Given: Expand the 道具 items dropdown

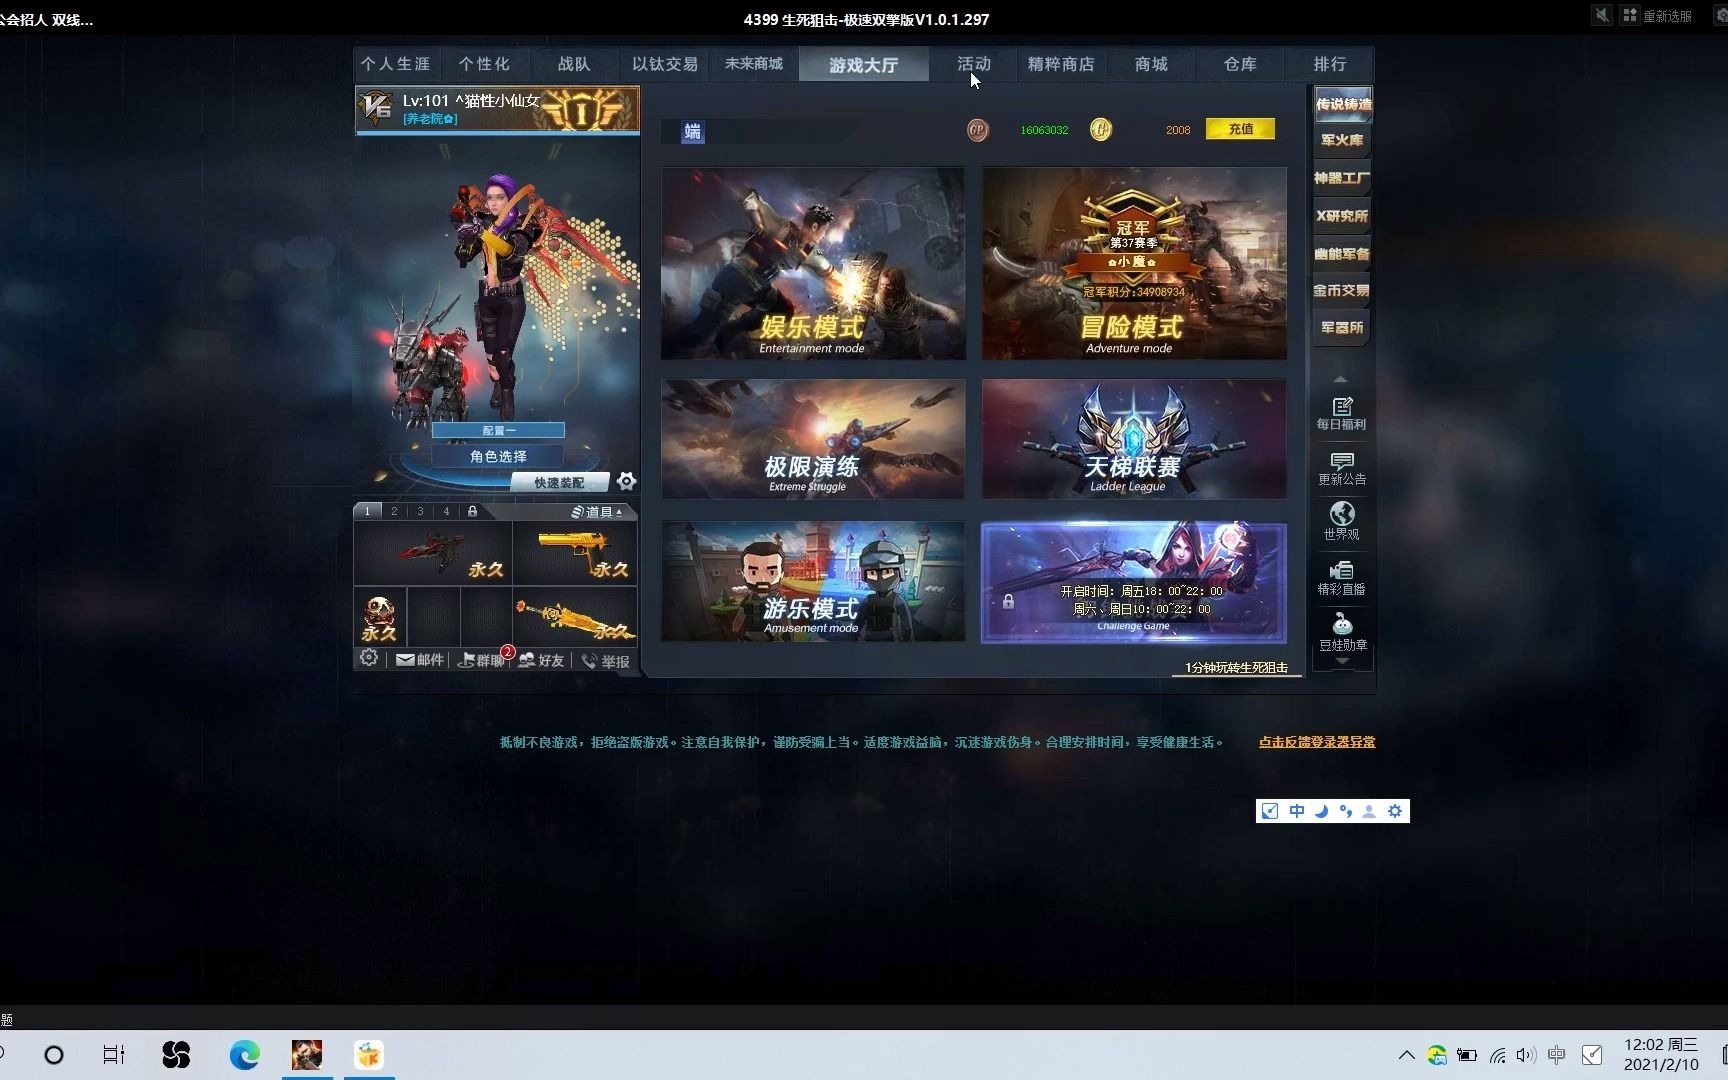Looking at the screenshot, I should click(597, 512).
